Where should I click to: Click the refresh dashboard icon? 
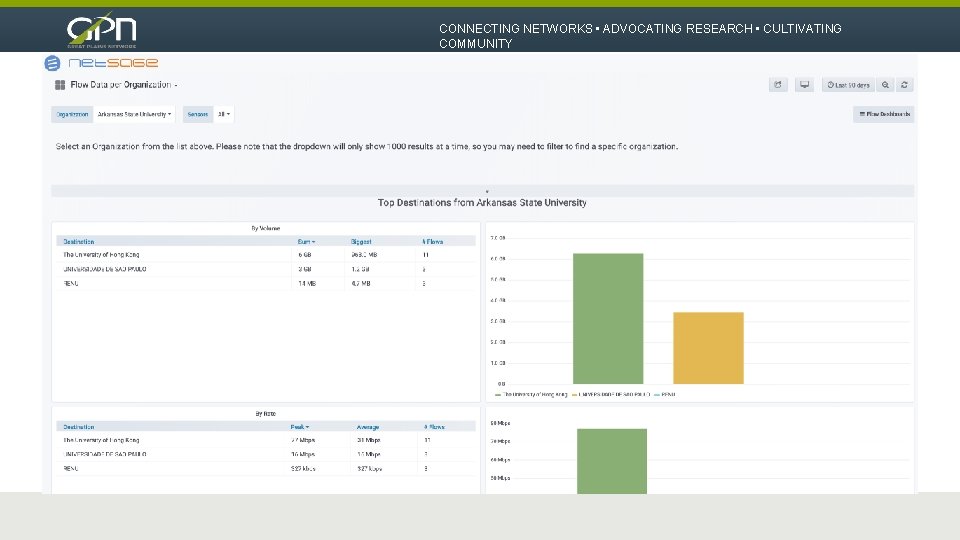pyautogui.click(x=904, y=85)
